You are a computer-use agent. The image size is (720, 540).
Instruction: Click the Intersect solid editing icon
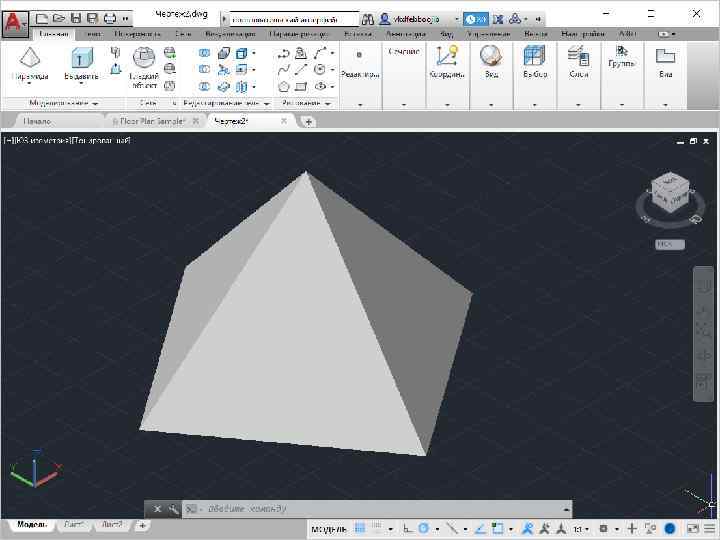[x=204, y=86]
